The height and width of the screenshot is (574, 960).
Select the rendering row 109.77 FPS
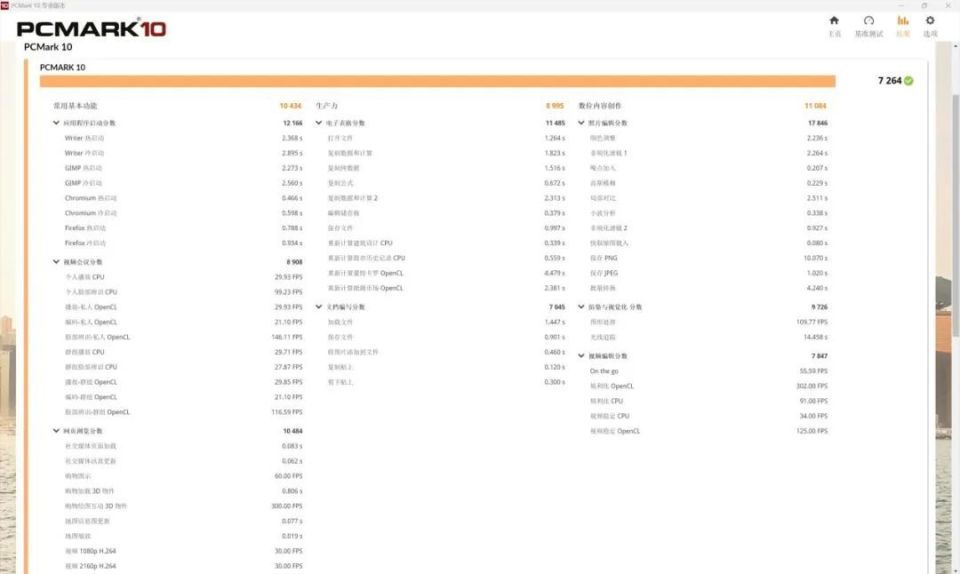pos(708,322)
